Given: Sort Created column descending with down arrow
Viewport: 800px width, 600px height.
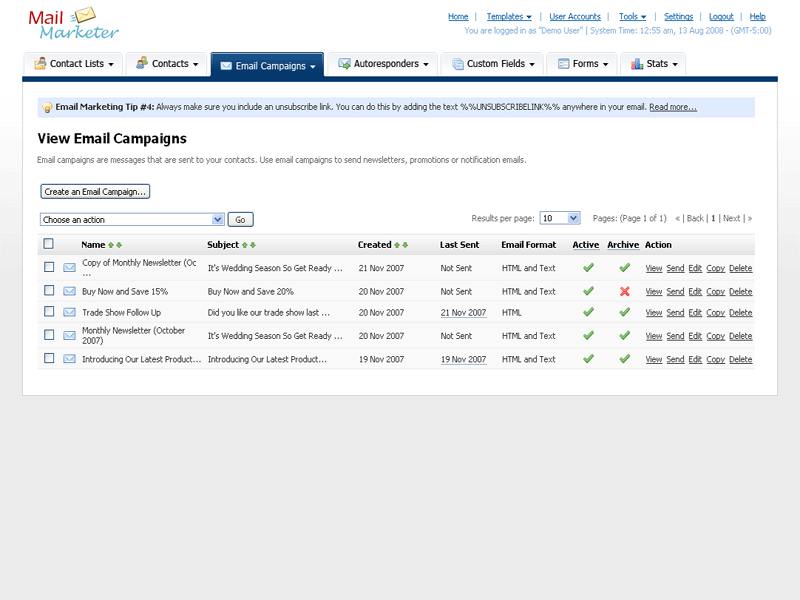Looking at the screenshot, I should click(405, 245).
